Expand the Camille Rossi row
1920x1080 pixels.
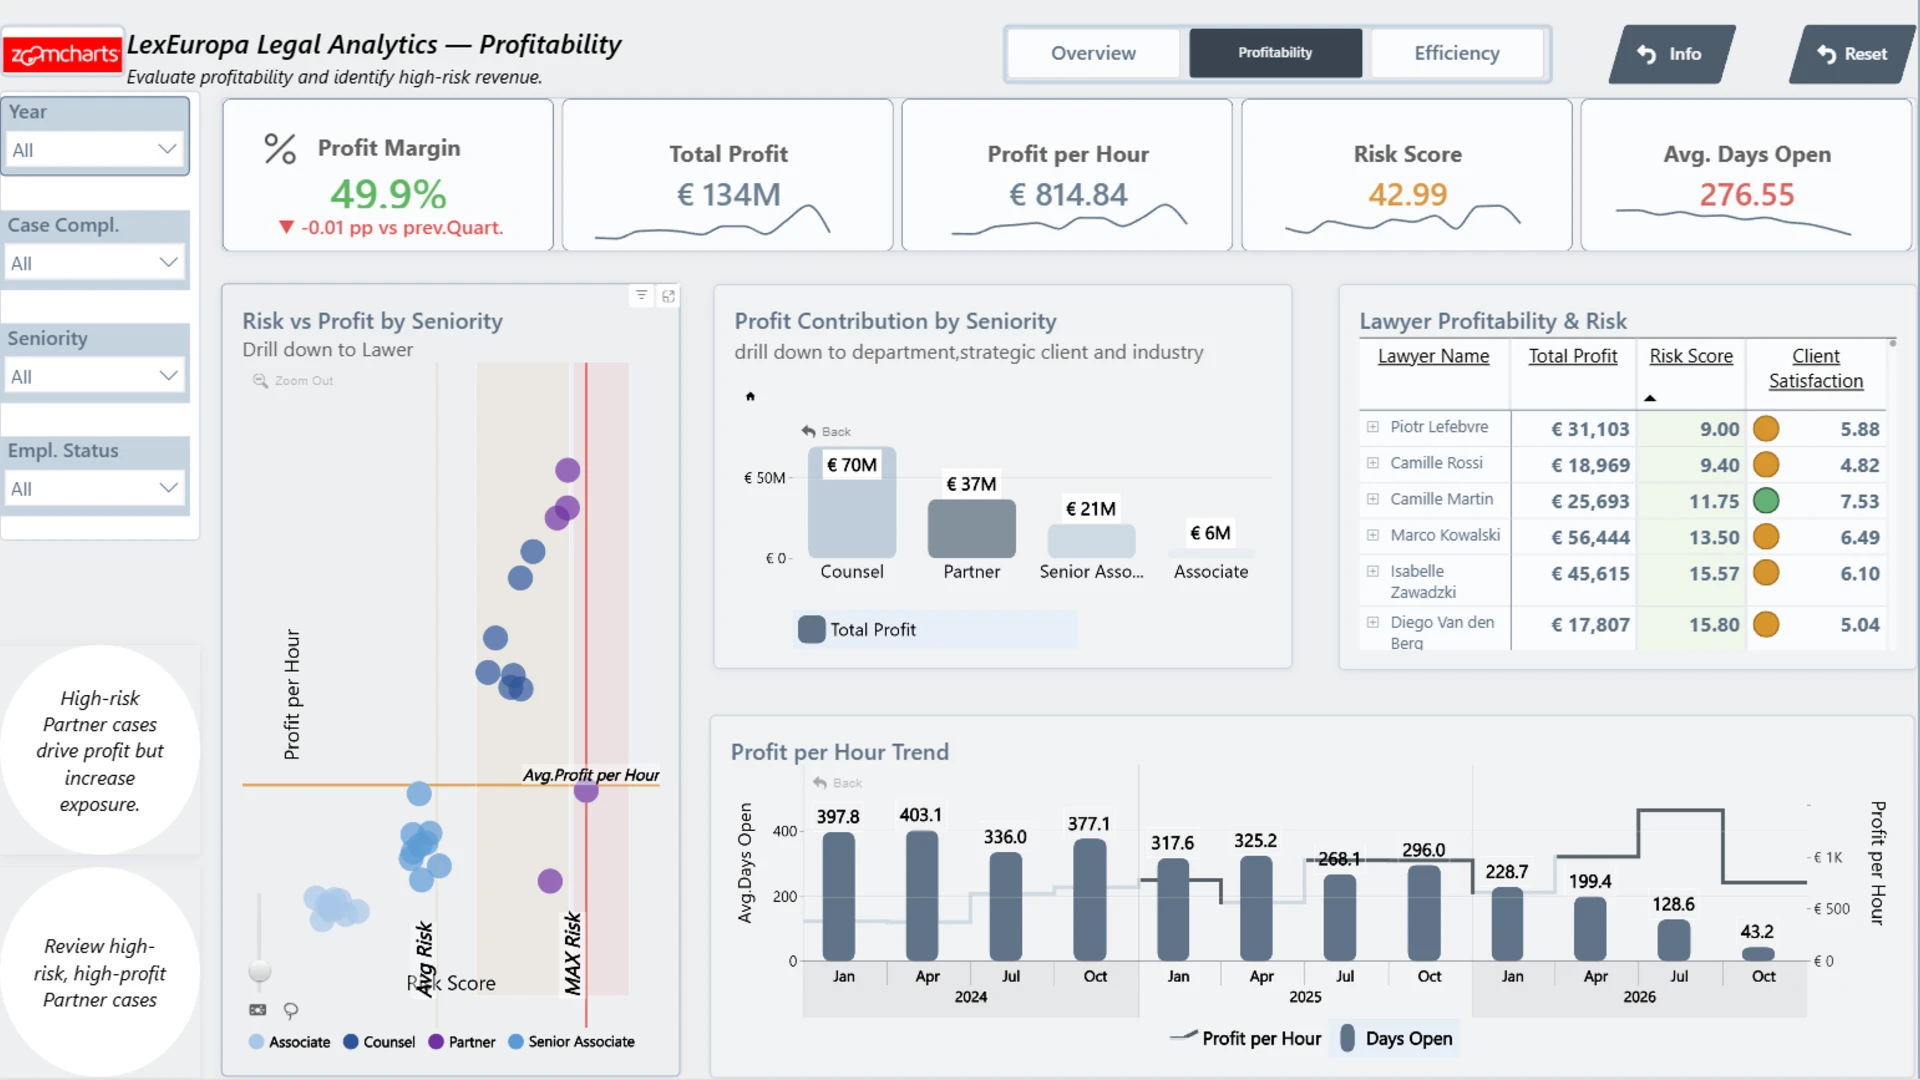click(1373, 463)
